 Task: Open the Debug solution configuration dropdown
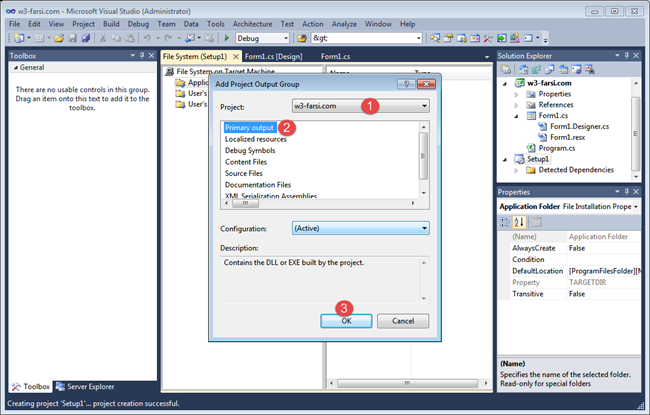pos(270,38)
